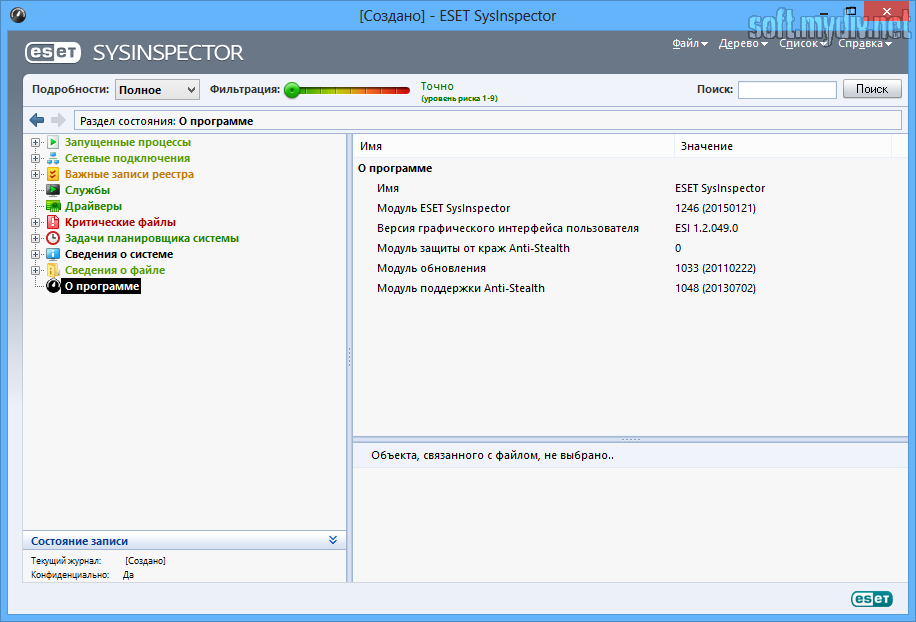This screenshot has width=916, height=622.
Task: Click the Версия графического интерфейса пользователя row
Action: (630, 228)
